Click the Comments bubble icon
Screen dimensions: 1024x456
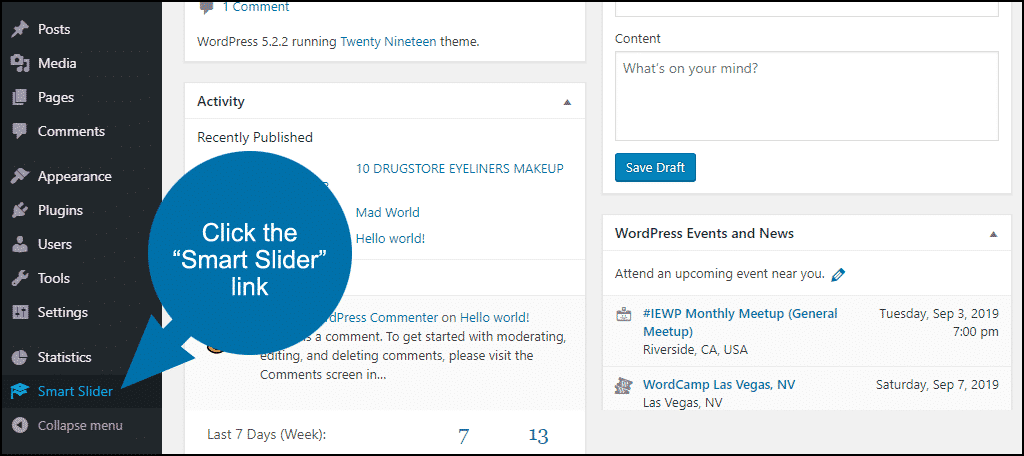(x=20, y=131)
